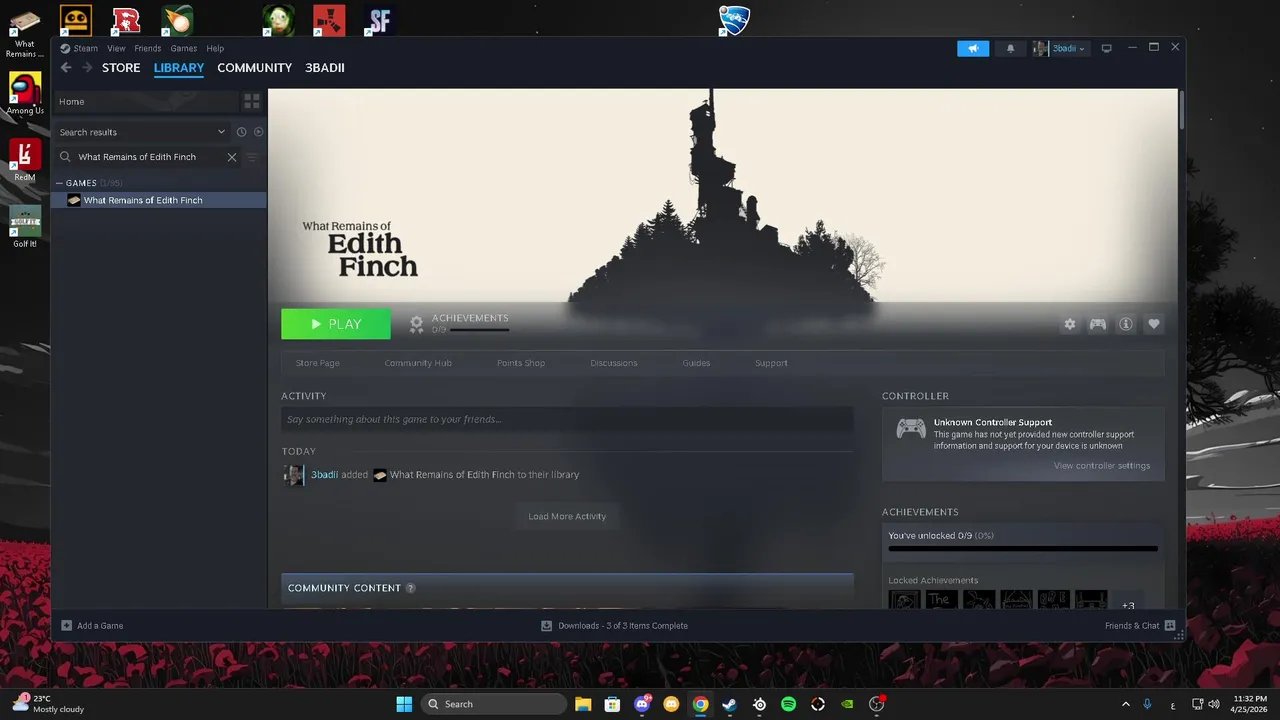Open Spotify from the taskbar
1280x720 pixels.
tap(788, 704)
